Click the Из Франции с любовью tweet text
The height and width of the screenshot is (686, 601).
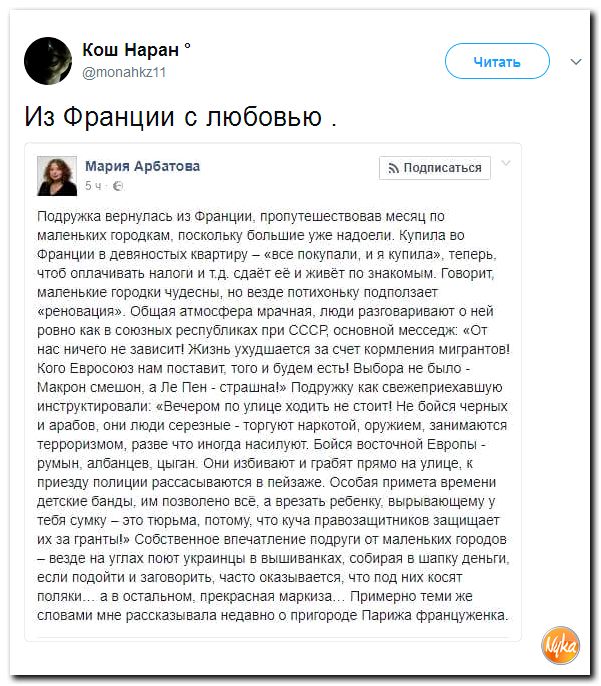point(180,116)
